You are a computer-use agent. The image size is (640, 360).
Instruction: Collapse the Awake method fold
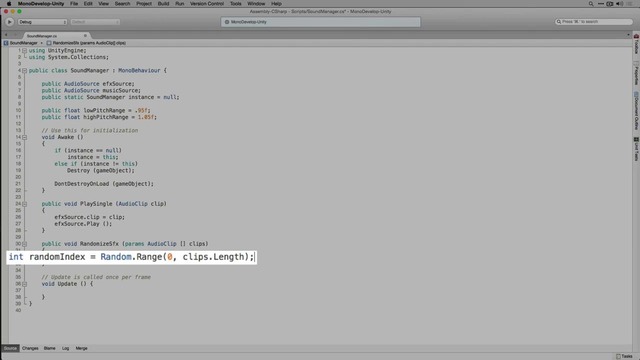[x=24, y=137]
